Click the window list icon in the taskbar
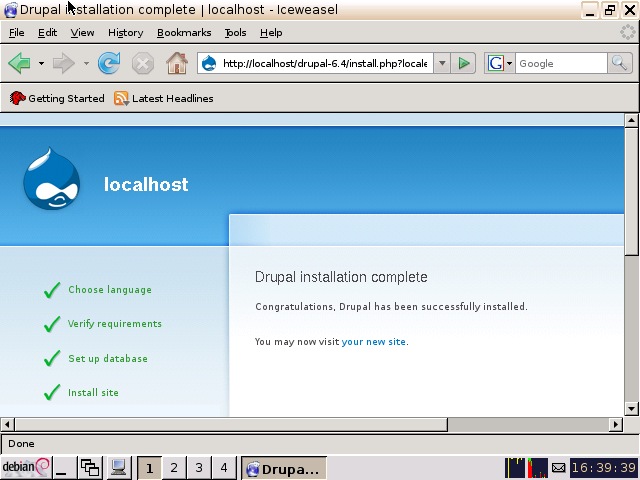Viewport: 640px width, 480px height. click(x=90, y=467)
